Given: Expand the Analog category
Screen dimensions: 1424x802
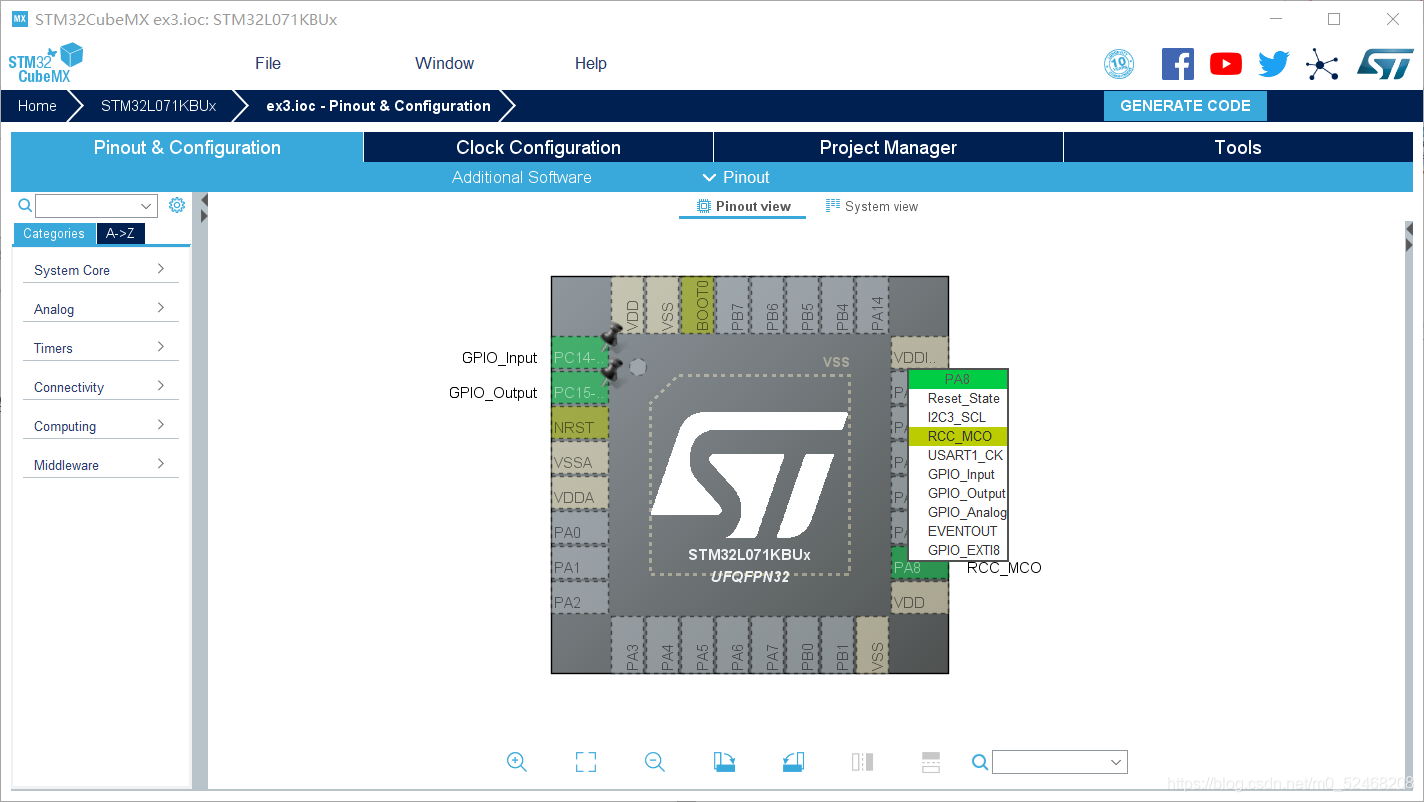Looking at the screenshot, I should [x=100, y=309].
